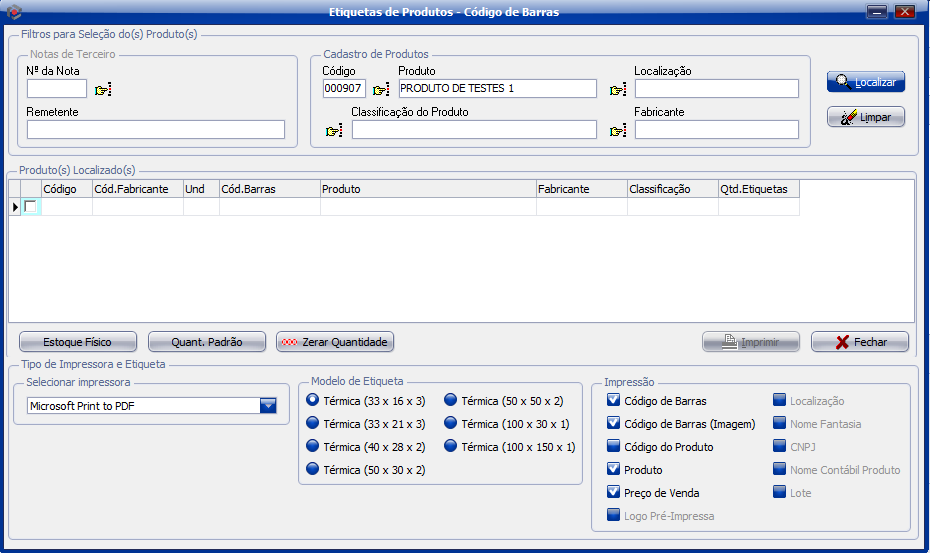Disable the Código de Barras checkbox

(614, 401)
